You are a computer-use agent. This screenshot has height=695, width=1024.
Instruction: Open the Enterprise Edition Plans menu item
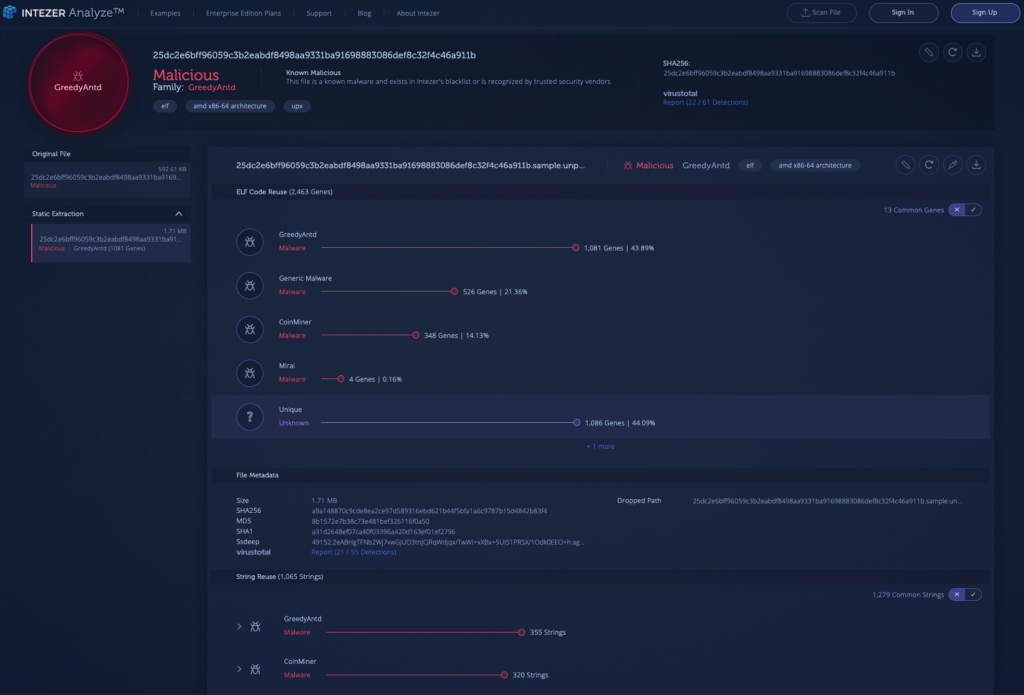click(243, 13)
